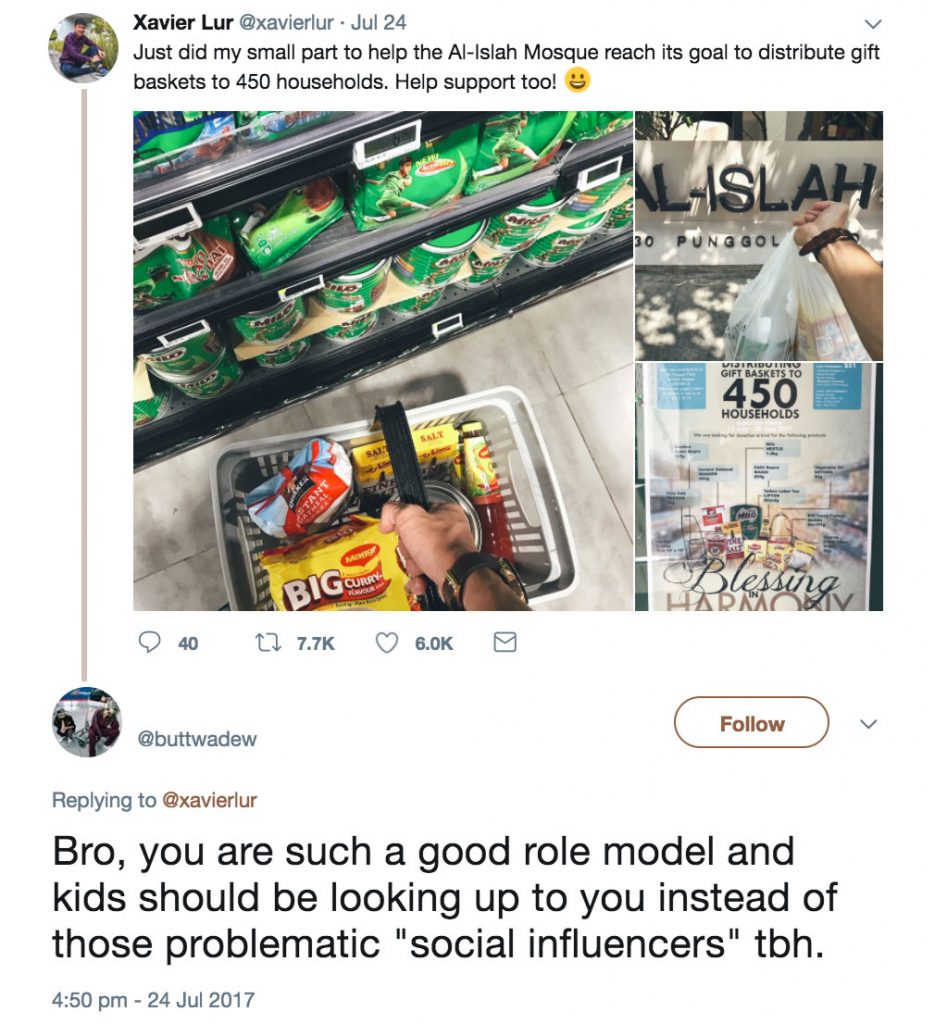Open the @buttwadew username handle
Screen dimensions: 935x1024
(x=197, y=739)
